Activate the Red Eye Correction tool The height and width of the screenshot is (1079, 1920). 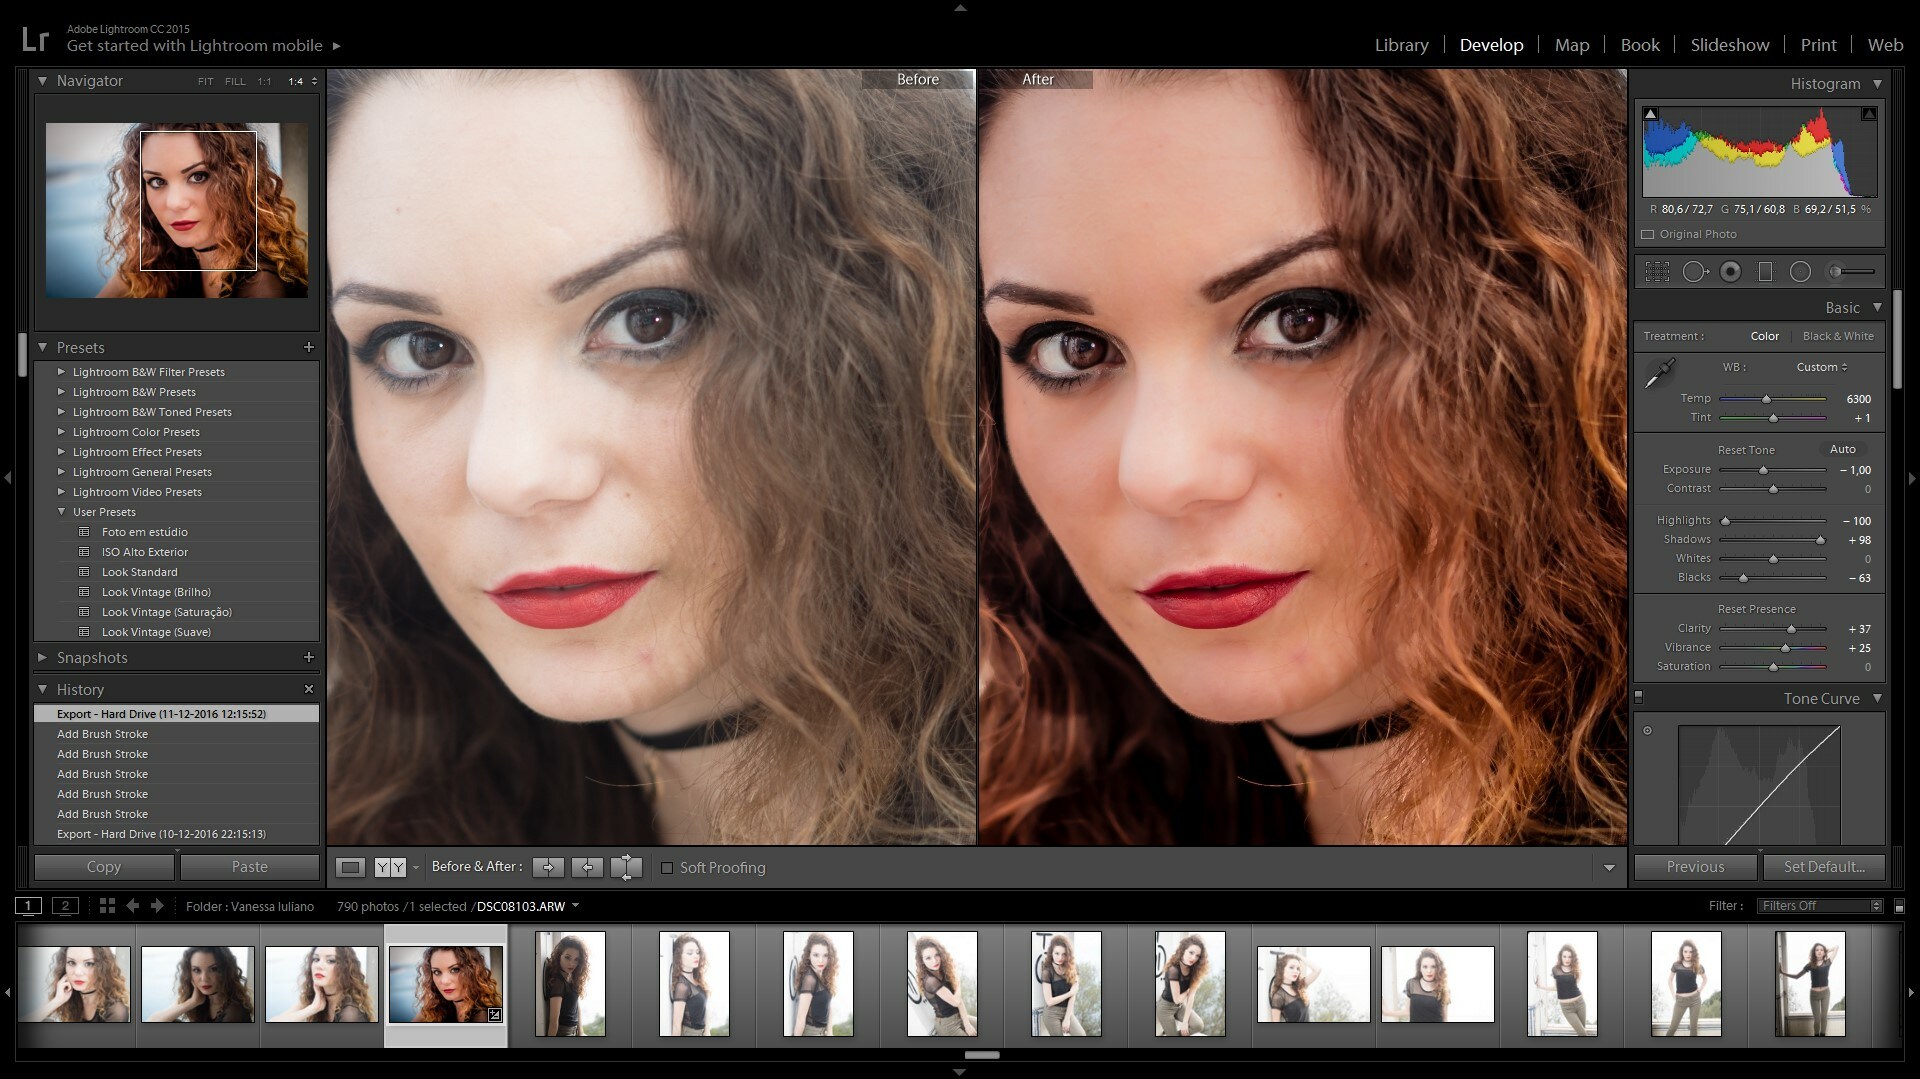point(1730,272)
